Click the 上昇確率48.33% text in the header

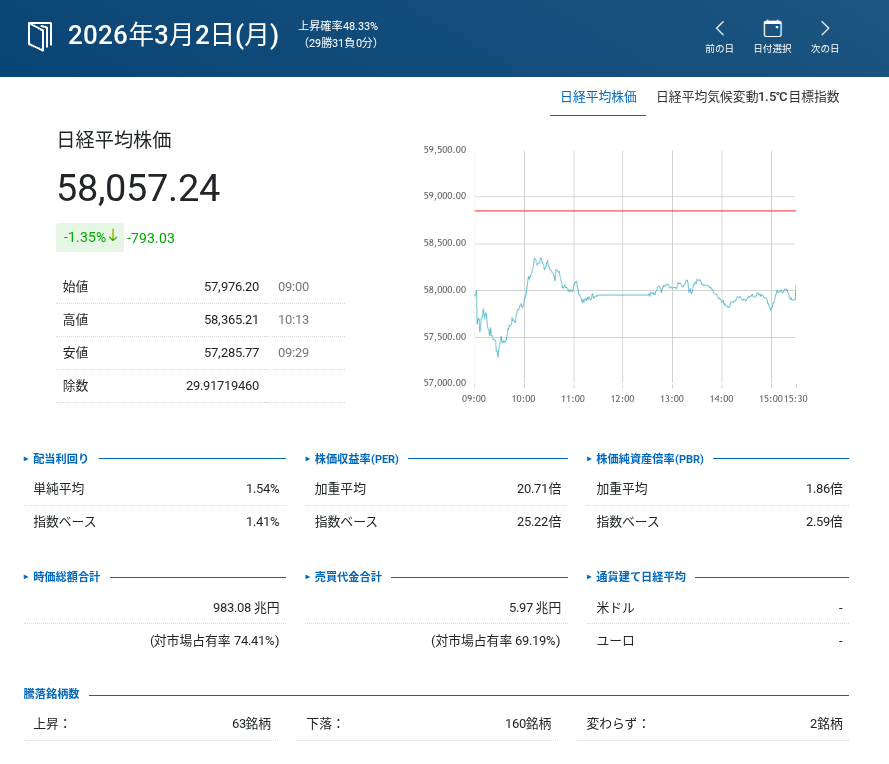coord(338,26)
